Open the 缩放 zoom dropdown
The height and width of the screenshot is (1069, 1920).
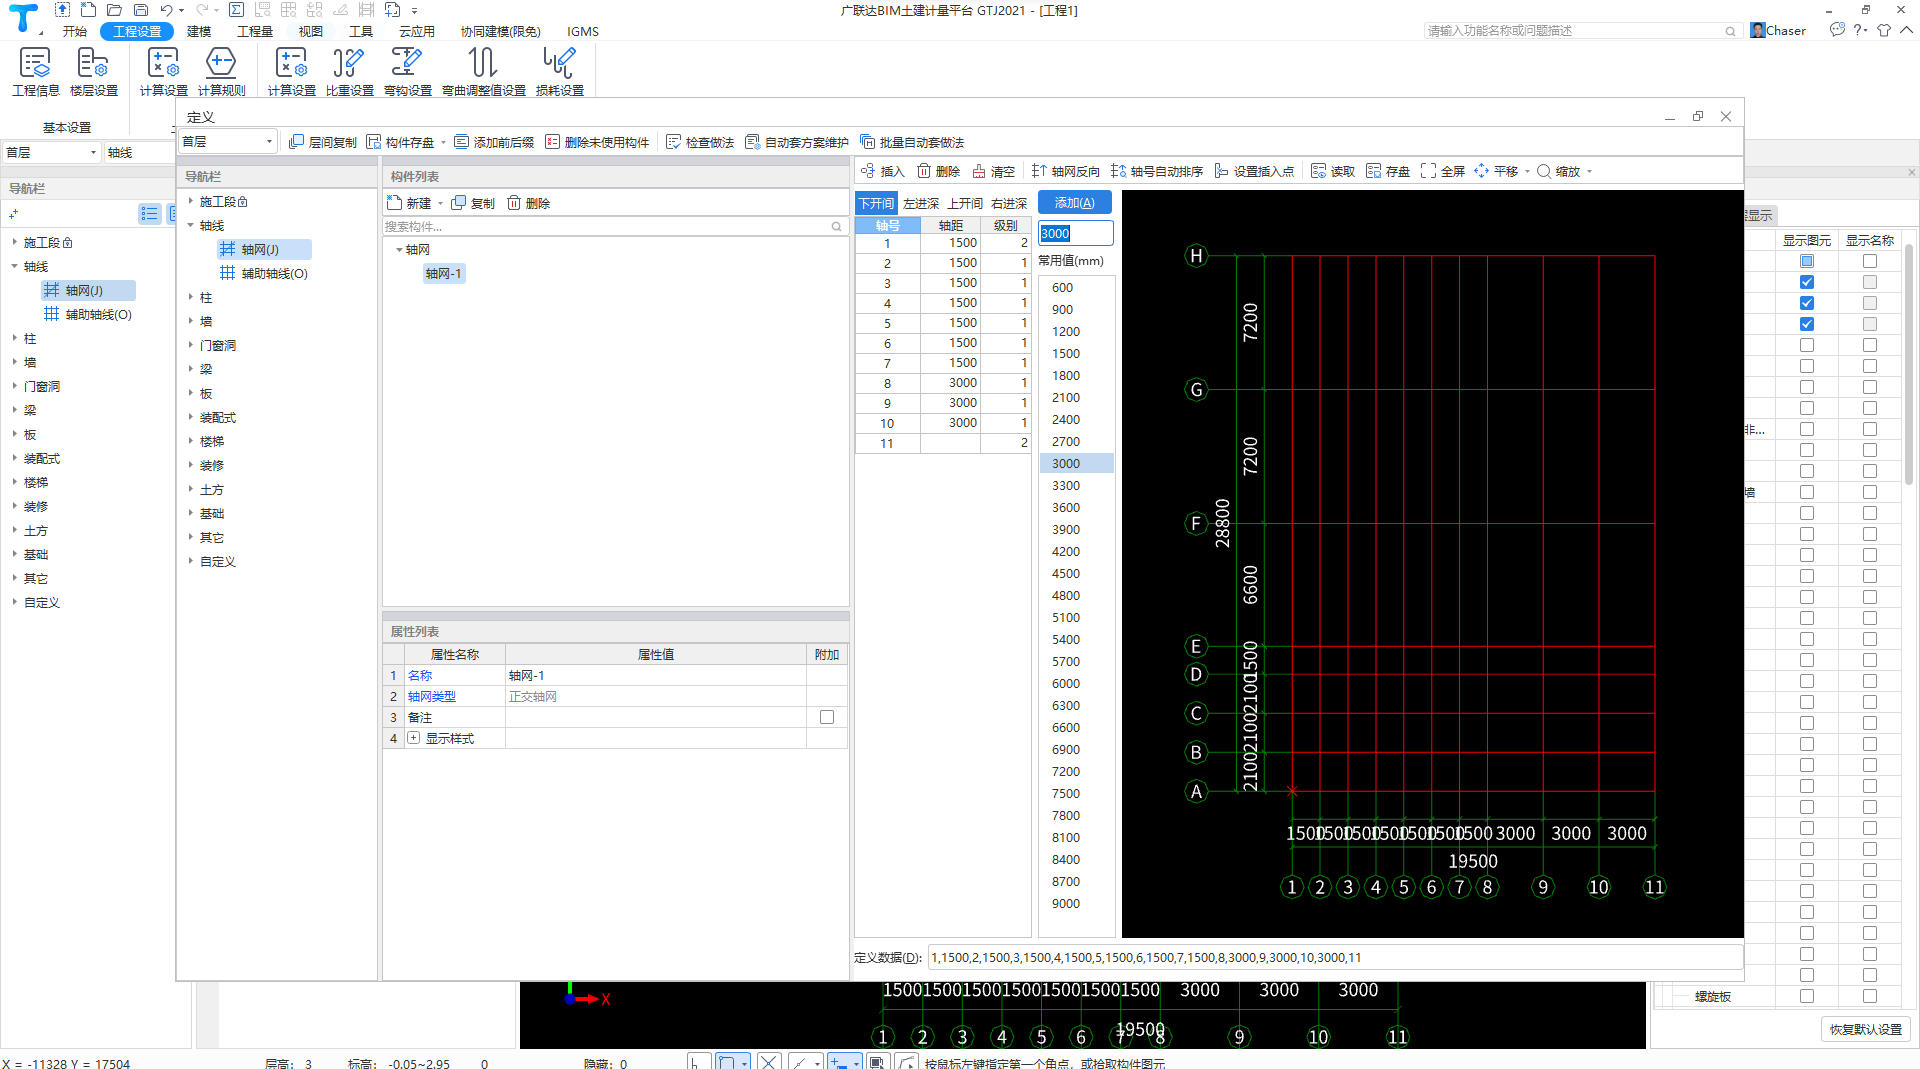point(1589,171)
